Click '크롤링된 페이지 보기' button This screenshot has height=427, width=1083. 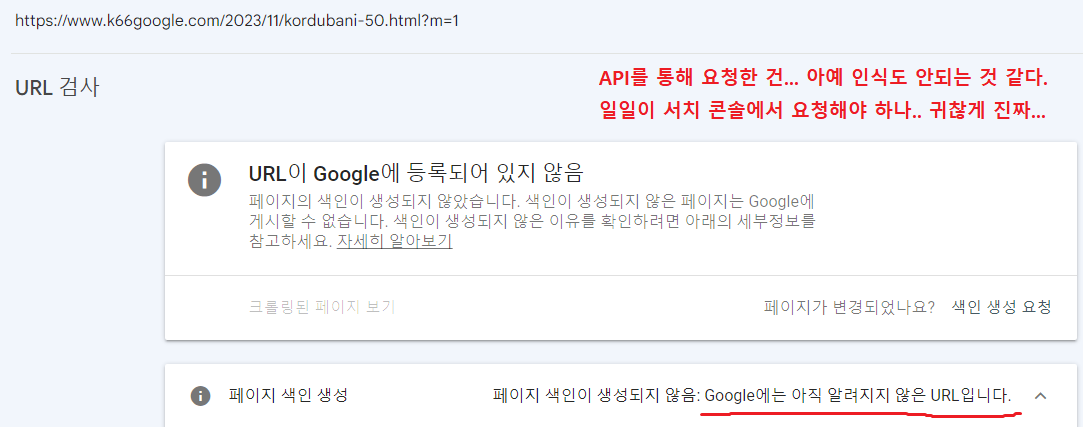pyautogui.click(x=322, y=307)
